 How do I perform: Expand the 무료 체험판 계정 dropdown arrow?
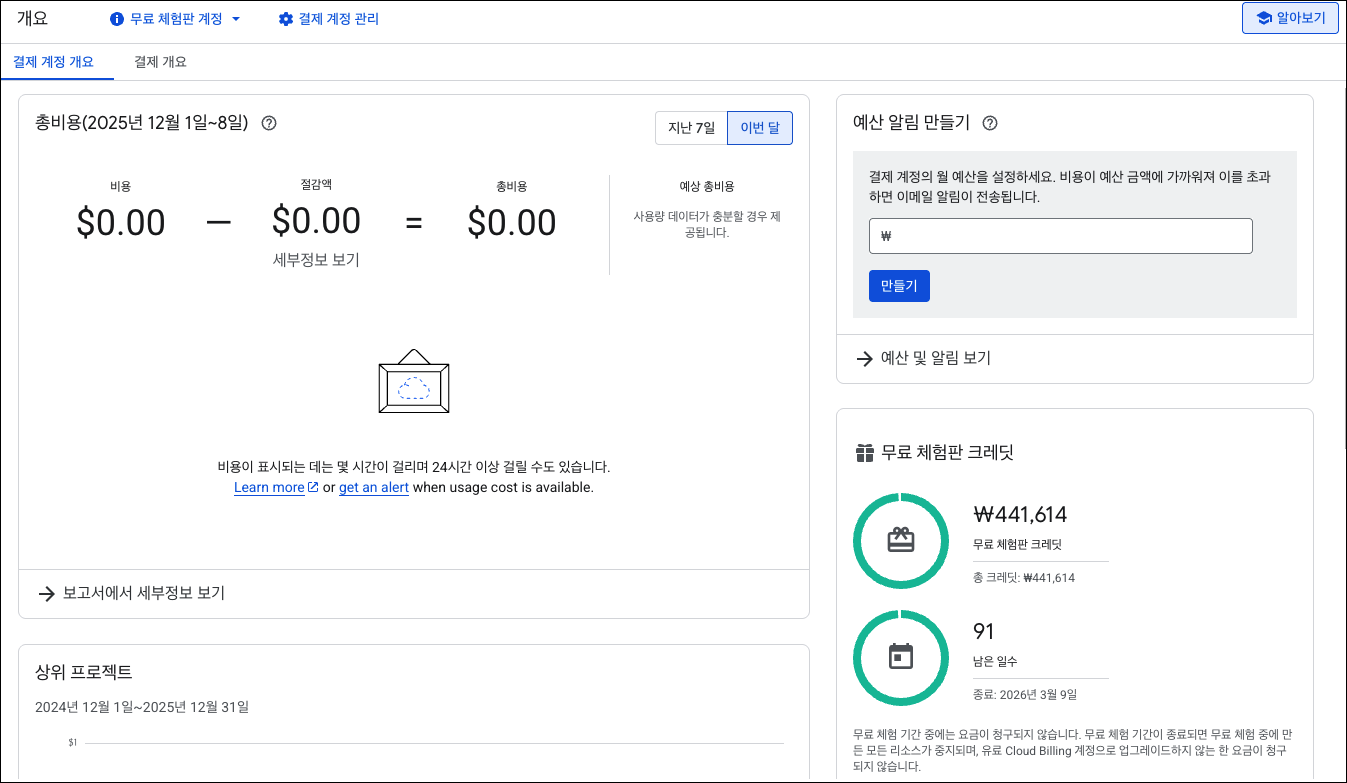click(236, 19)
